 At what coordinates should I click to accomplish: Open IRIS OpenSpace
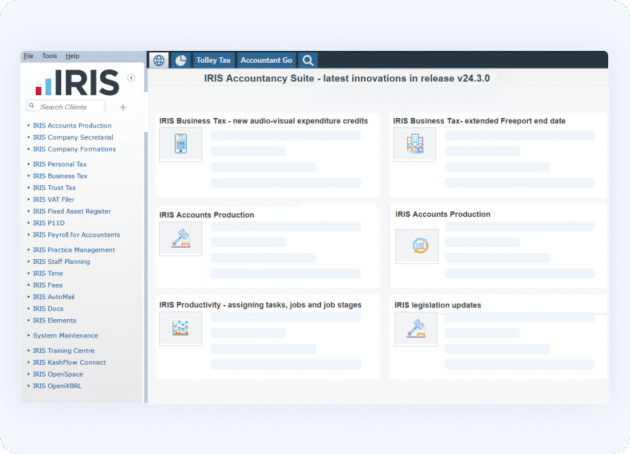58,374
